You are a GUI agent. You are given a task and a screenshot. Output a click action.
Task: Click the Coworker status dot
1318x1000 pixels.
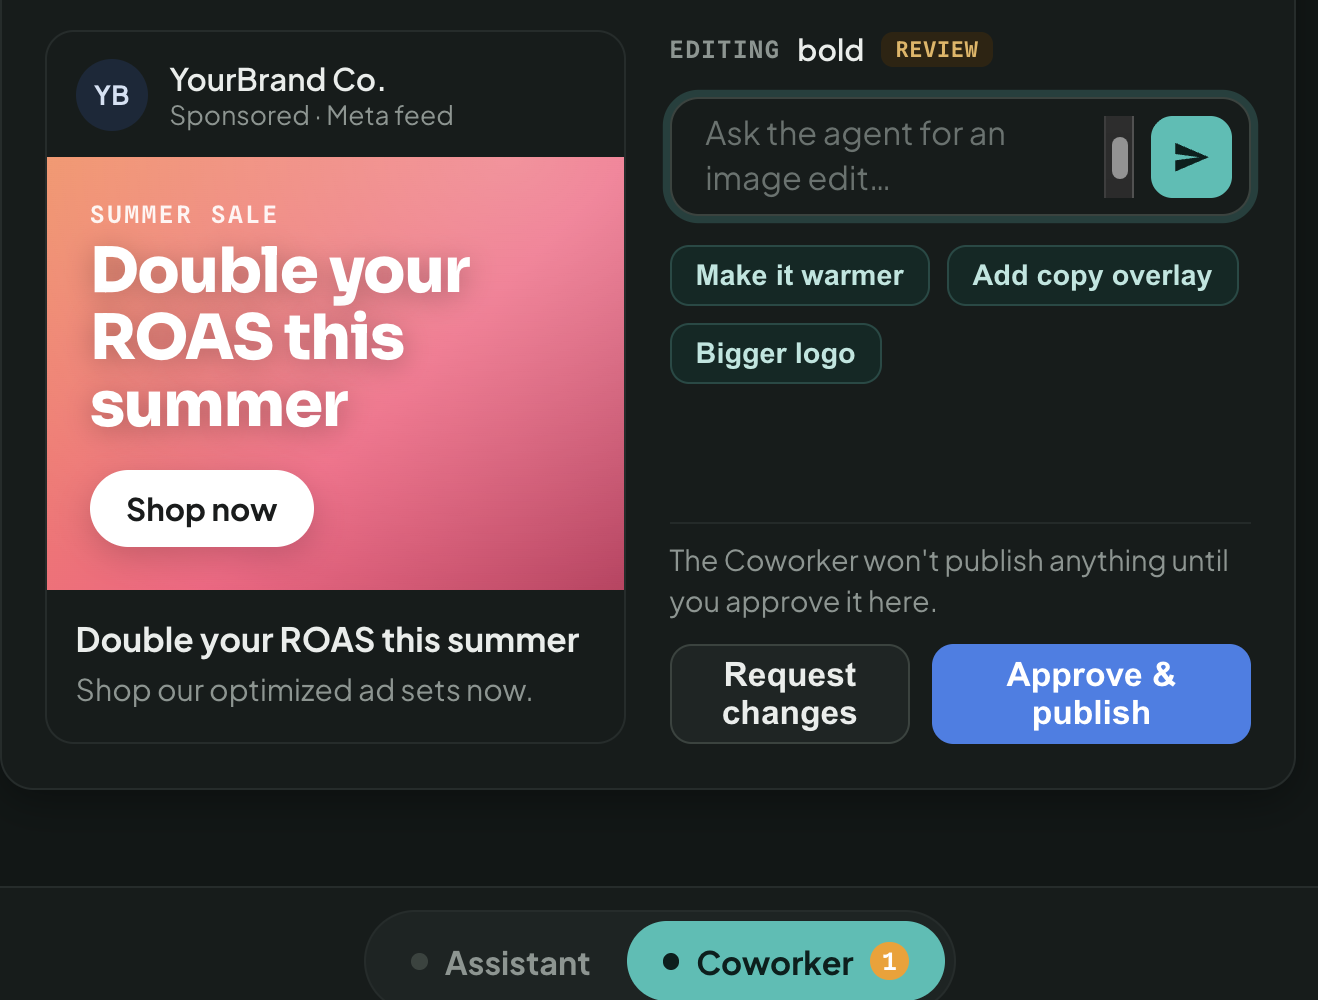pyautogui.click(x=671, y=962)
